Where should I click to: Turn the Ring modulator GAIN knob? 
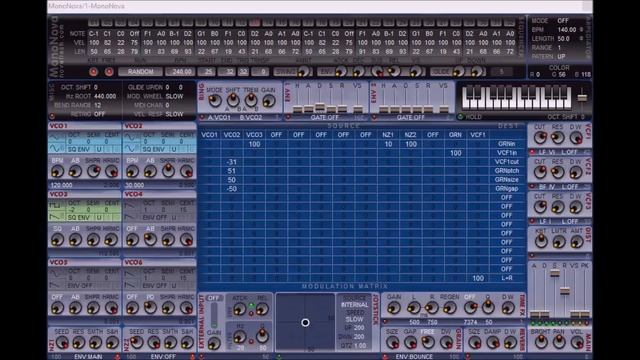tap(269, 100)
